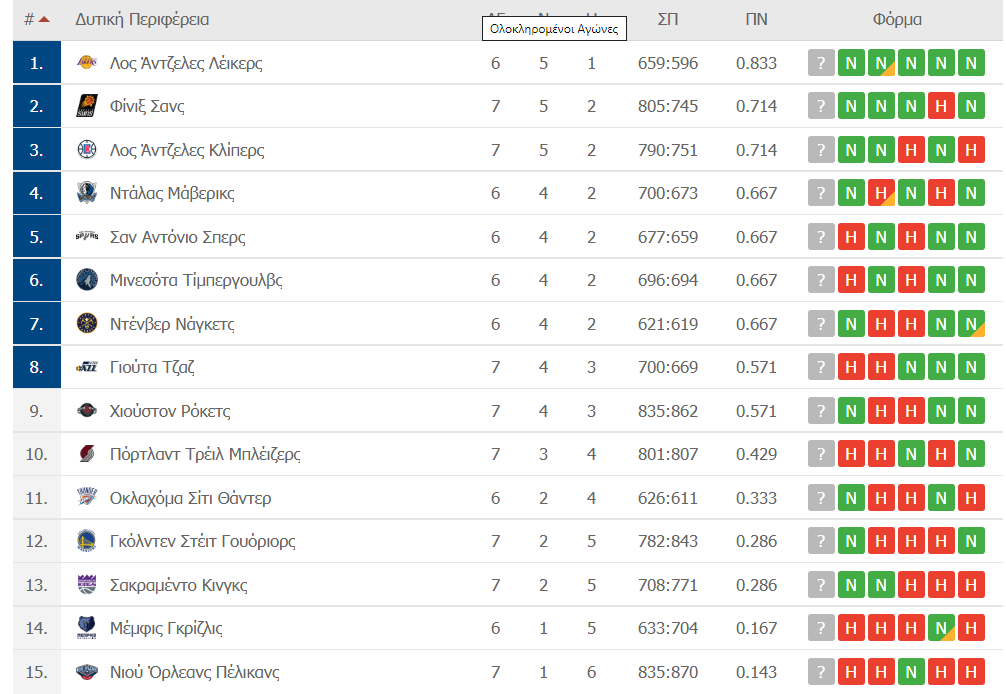Image resolution: width=1006 pixels, height=694 pixels.
Task: Click the Φόρμα column header
Action: pos(896,19)
